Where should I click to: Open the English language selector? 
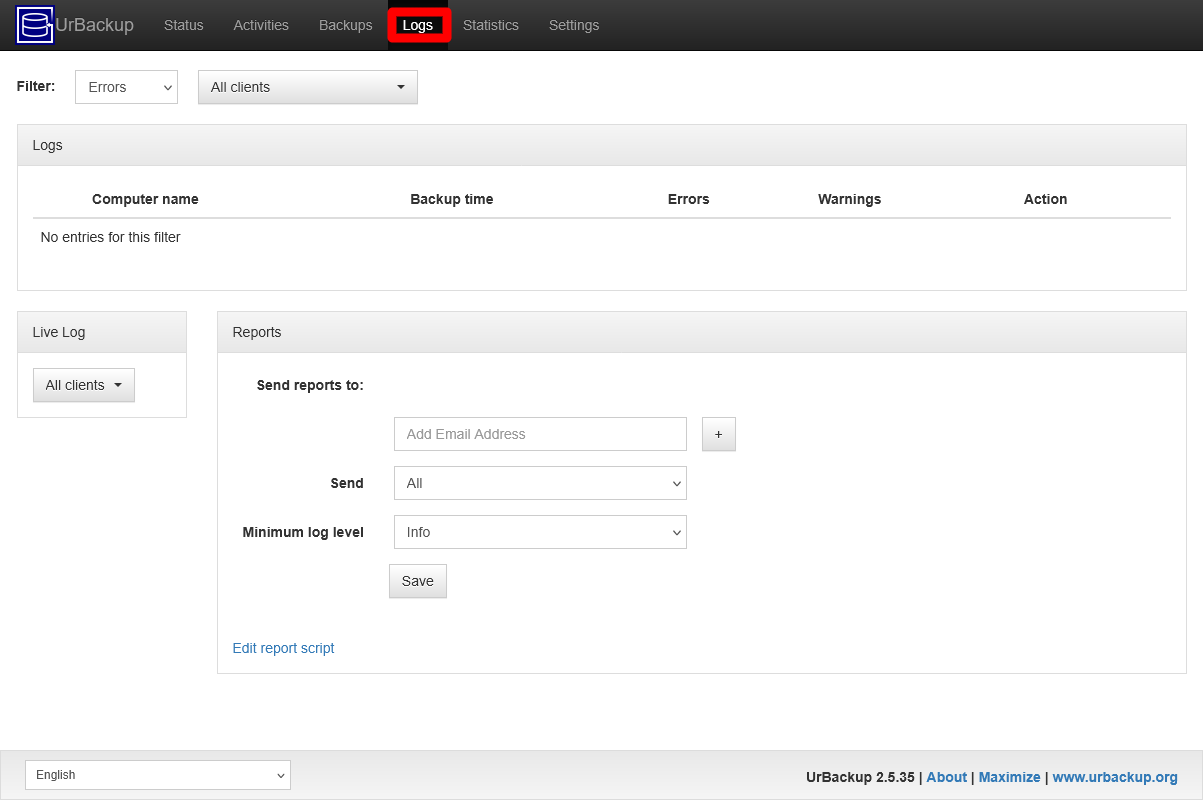click(157, 774)
